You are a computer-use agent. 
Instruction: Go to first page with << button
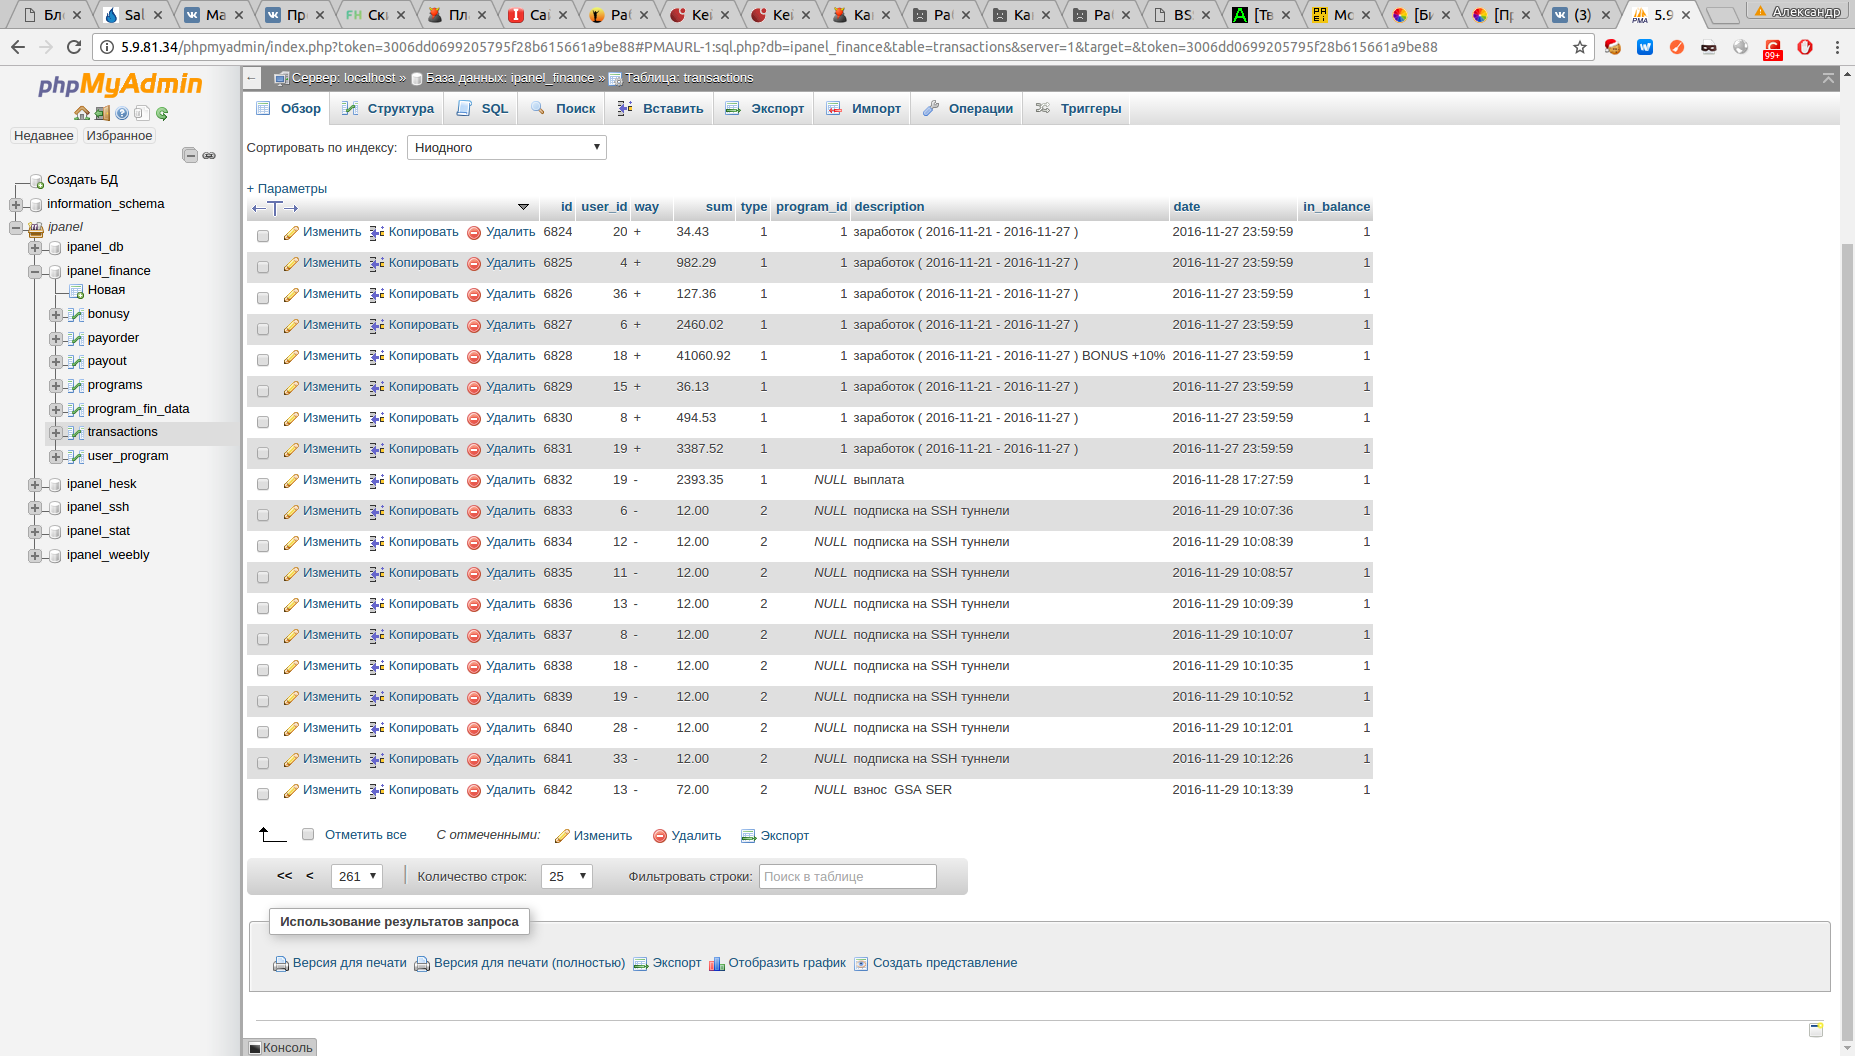285,876
